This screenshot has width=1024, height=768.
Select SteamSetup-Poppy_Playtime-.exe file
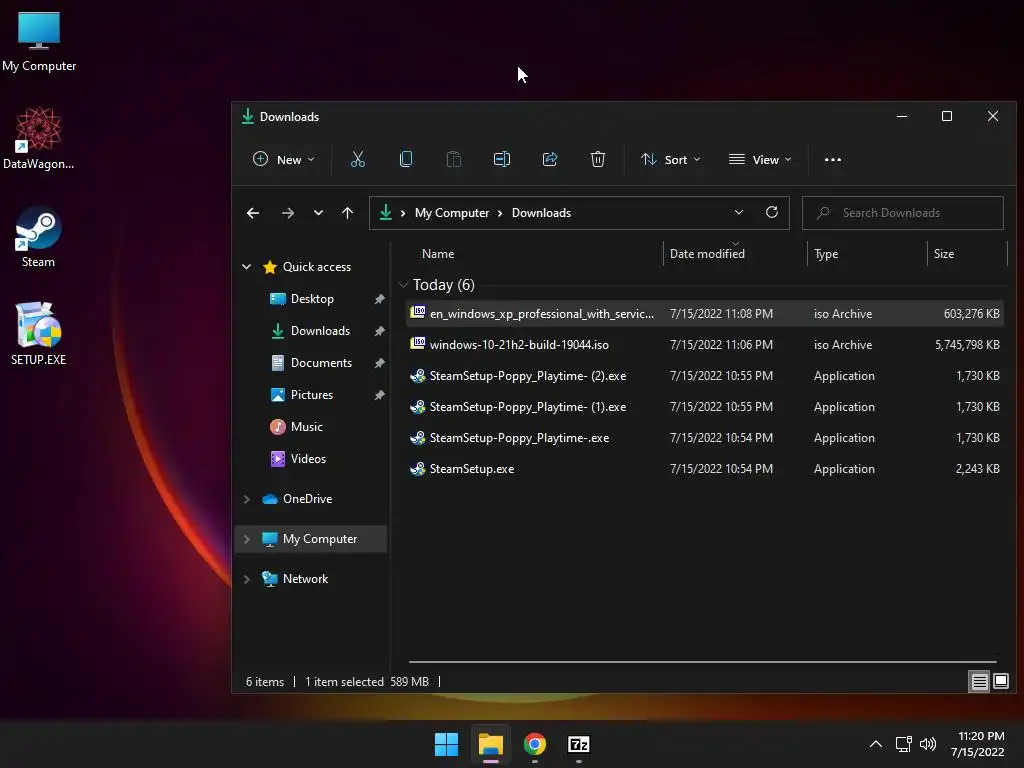704,438
